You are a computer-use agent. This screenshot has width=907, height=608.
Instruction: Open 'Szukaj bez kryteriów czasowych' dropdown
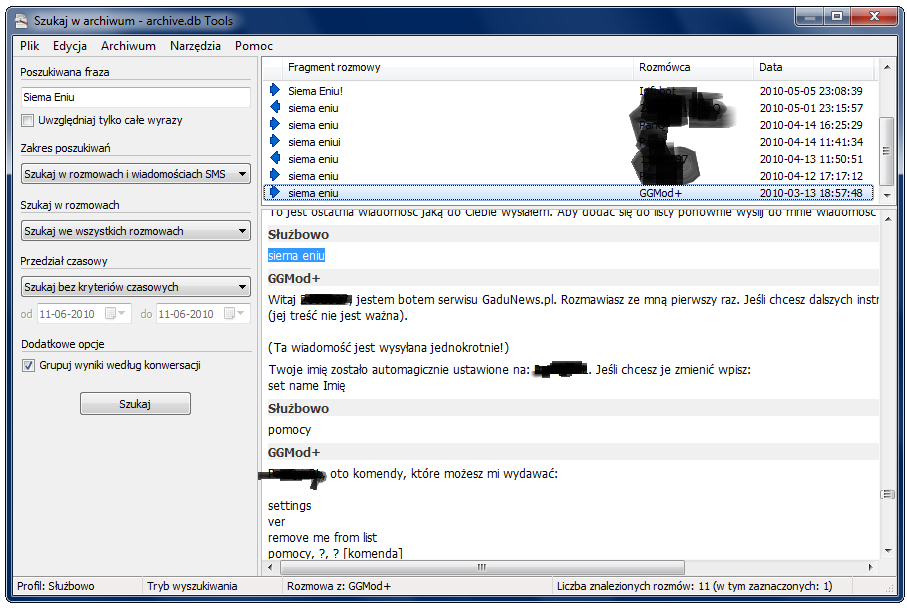tap(136, 287)
